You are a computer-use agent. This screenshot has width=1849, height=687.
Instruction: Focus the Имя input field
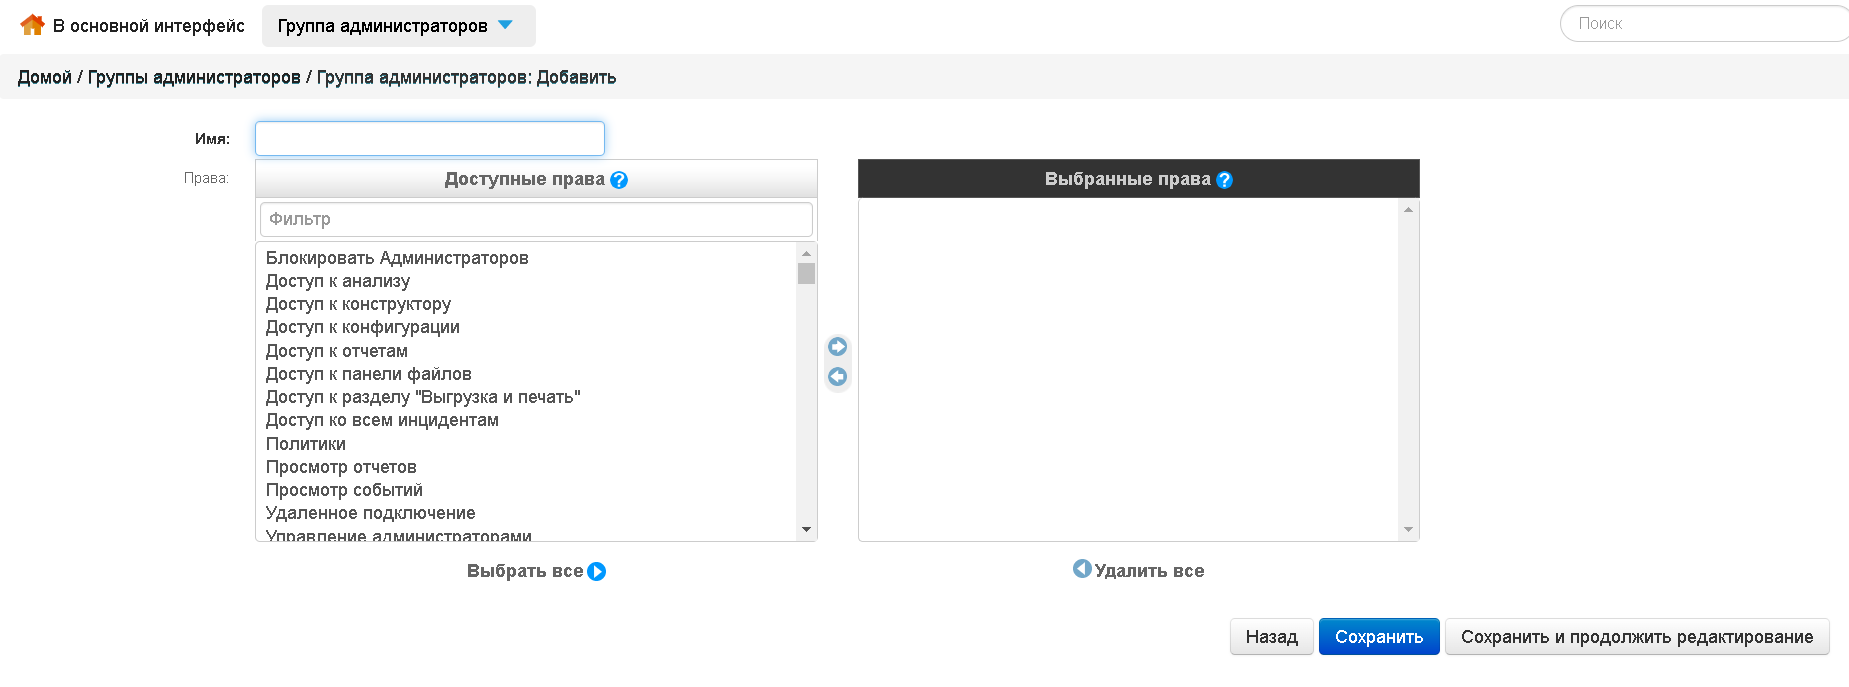(430, 139)
